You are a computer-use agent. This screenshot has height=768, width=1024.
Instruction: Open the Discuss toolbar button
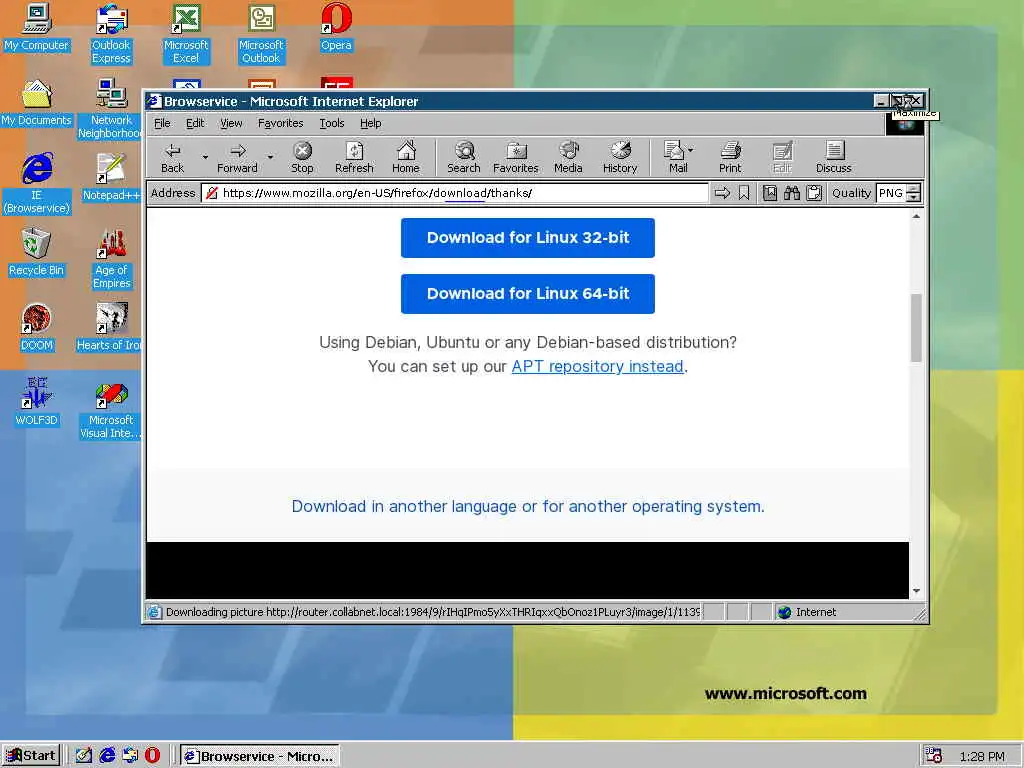[x=834, y=157]
